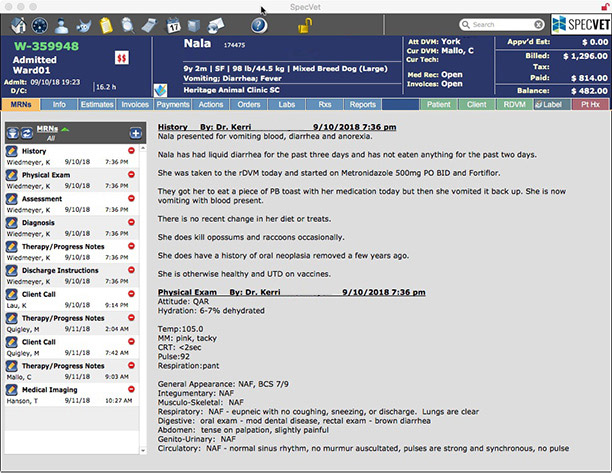Add a new MRN with plus button
This screenshot has height=473, width=612.
click(135, 133)
